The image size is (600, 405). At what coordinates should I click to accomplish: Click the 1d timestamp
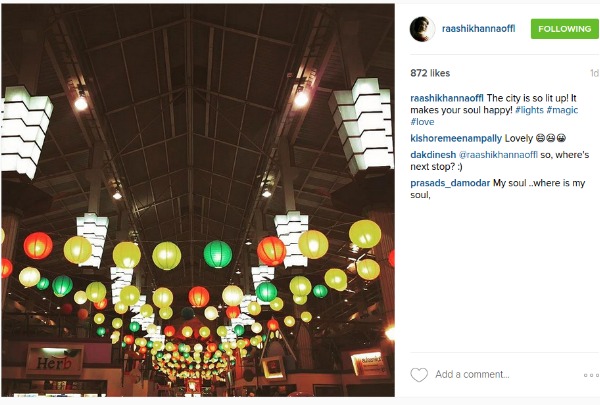[x=594, y=73]
